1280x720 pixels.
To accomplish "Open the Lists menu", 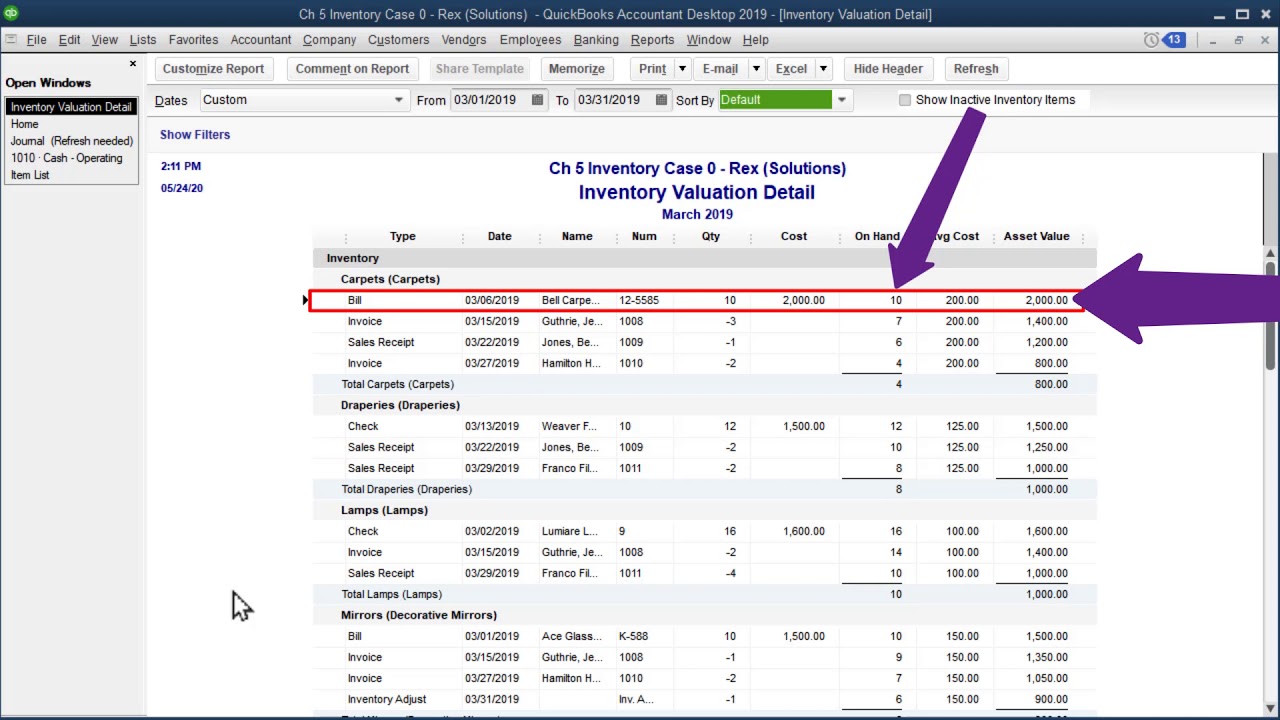I will coord(143,40).
